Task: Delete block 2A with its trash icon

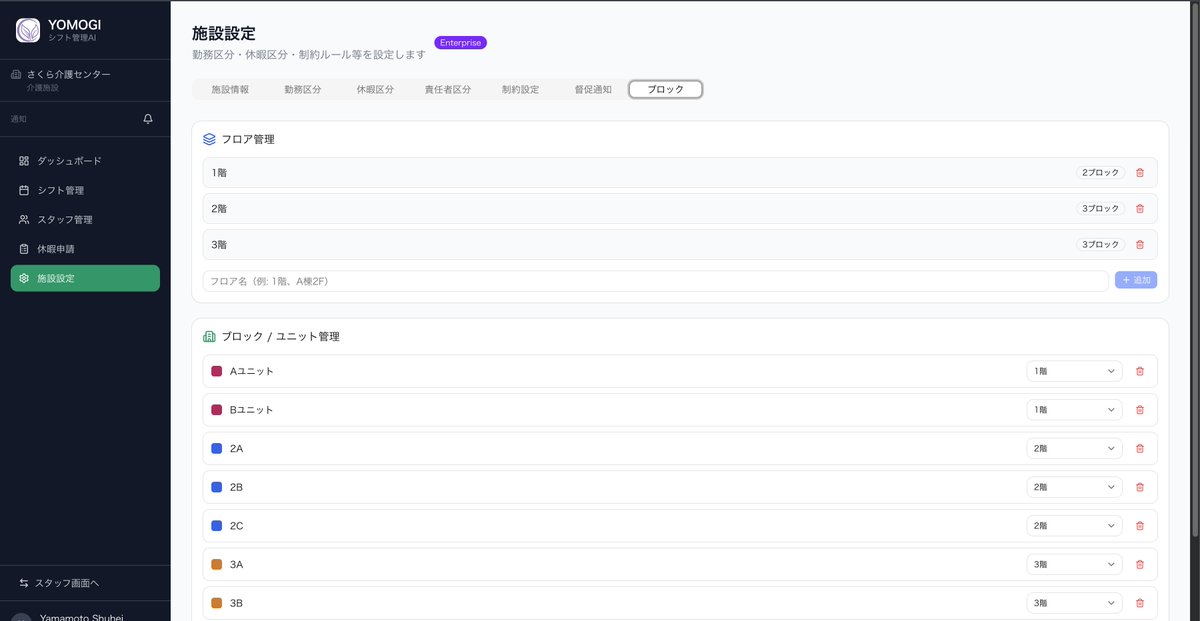Action: pyautogui.click(x=1140, y=449)
